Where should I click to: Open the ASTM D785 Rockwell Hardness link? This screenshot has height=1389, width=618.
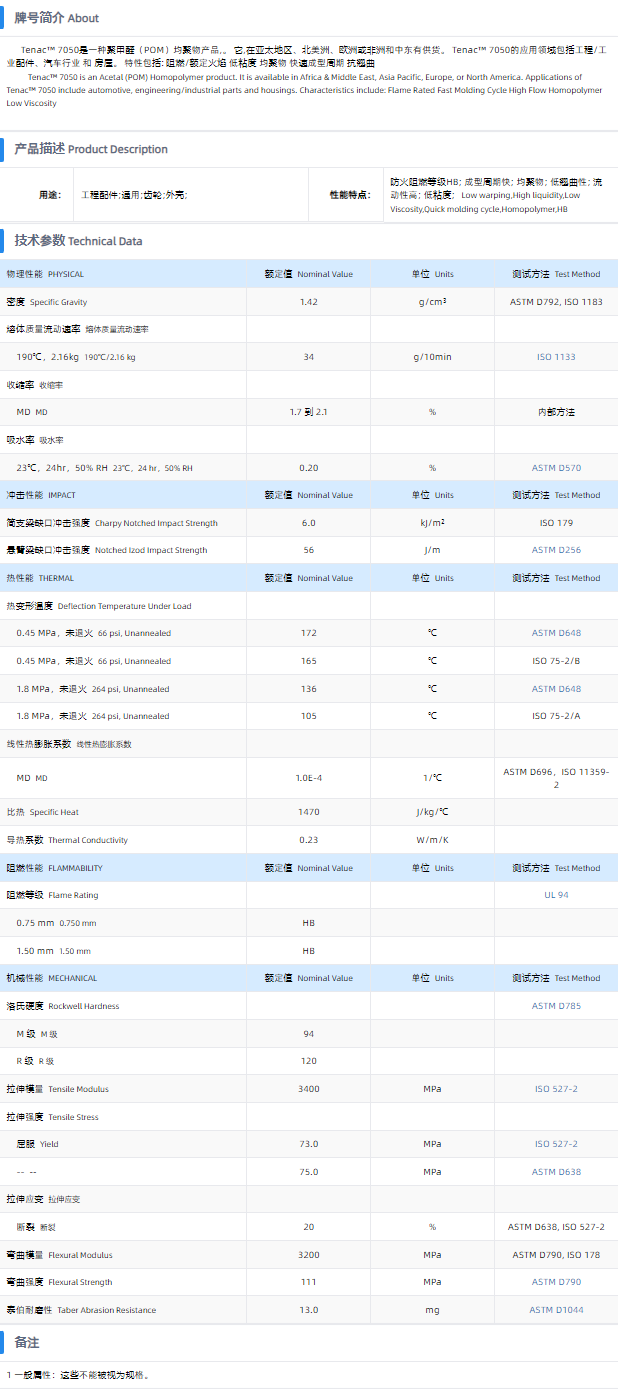click(556, 1006)
